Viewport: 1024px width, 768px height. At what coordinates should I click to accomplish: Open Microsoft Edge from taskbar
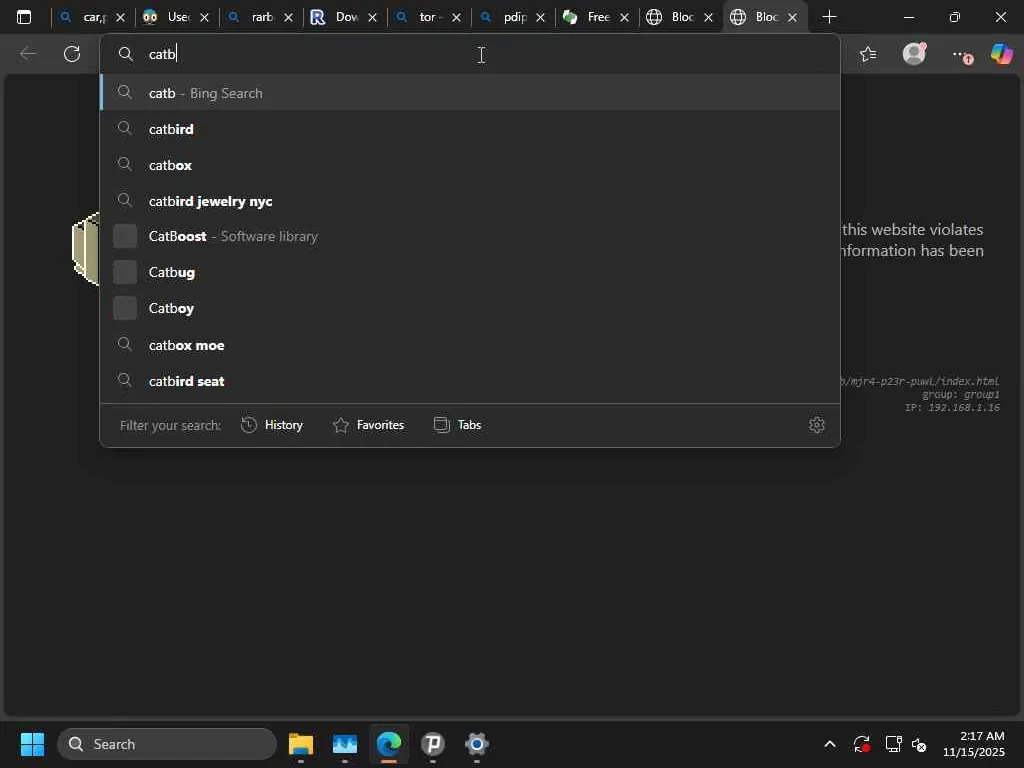[389, 744]
